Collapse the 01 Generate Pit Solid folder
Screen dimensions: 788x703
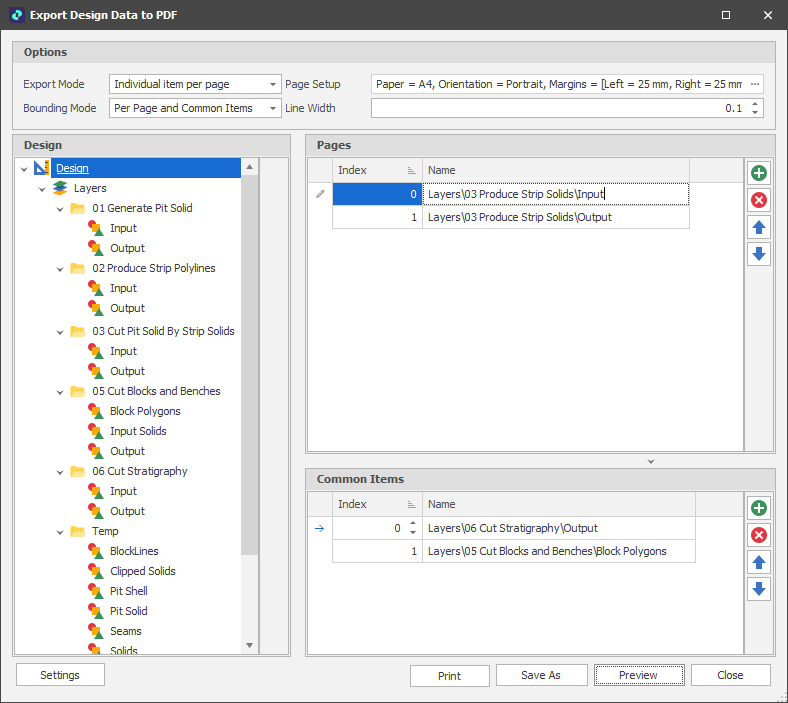[x=59, y=208]
